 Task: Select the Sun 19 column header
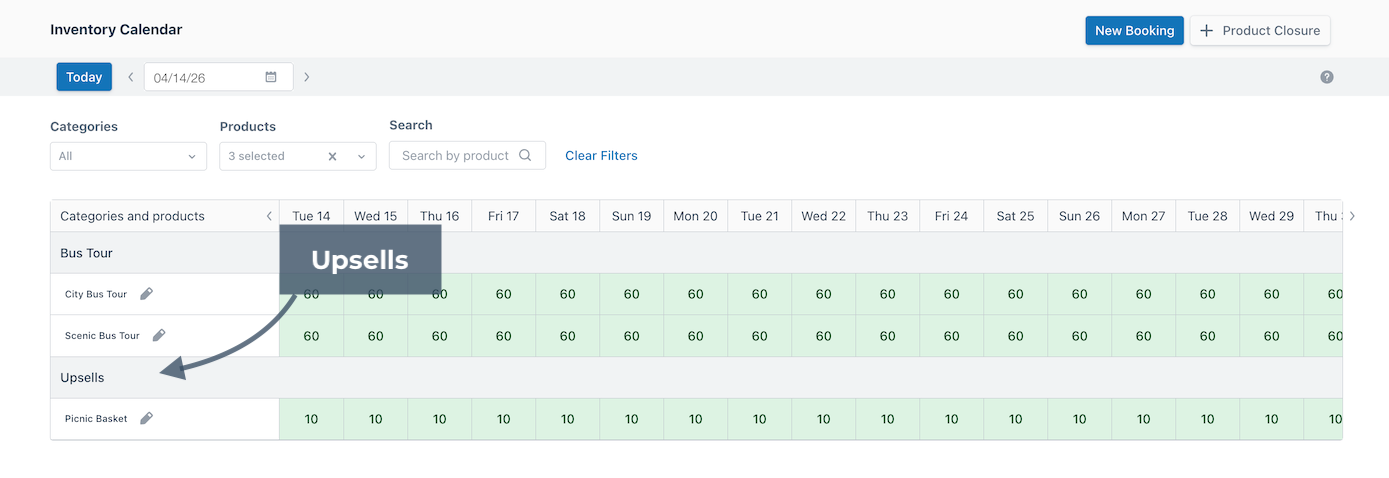[631, 216]
